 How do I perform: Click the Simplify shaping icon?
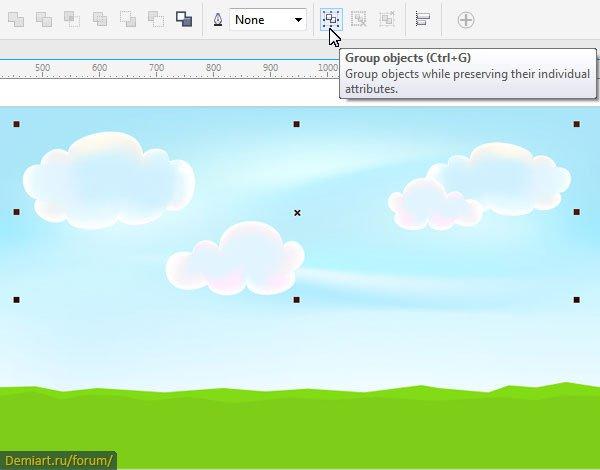point(100,20)
